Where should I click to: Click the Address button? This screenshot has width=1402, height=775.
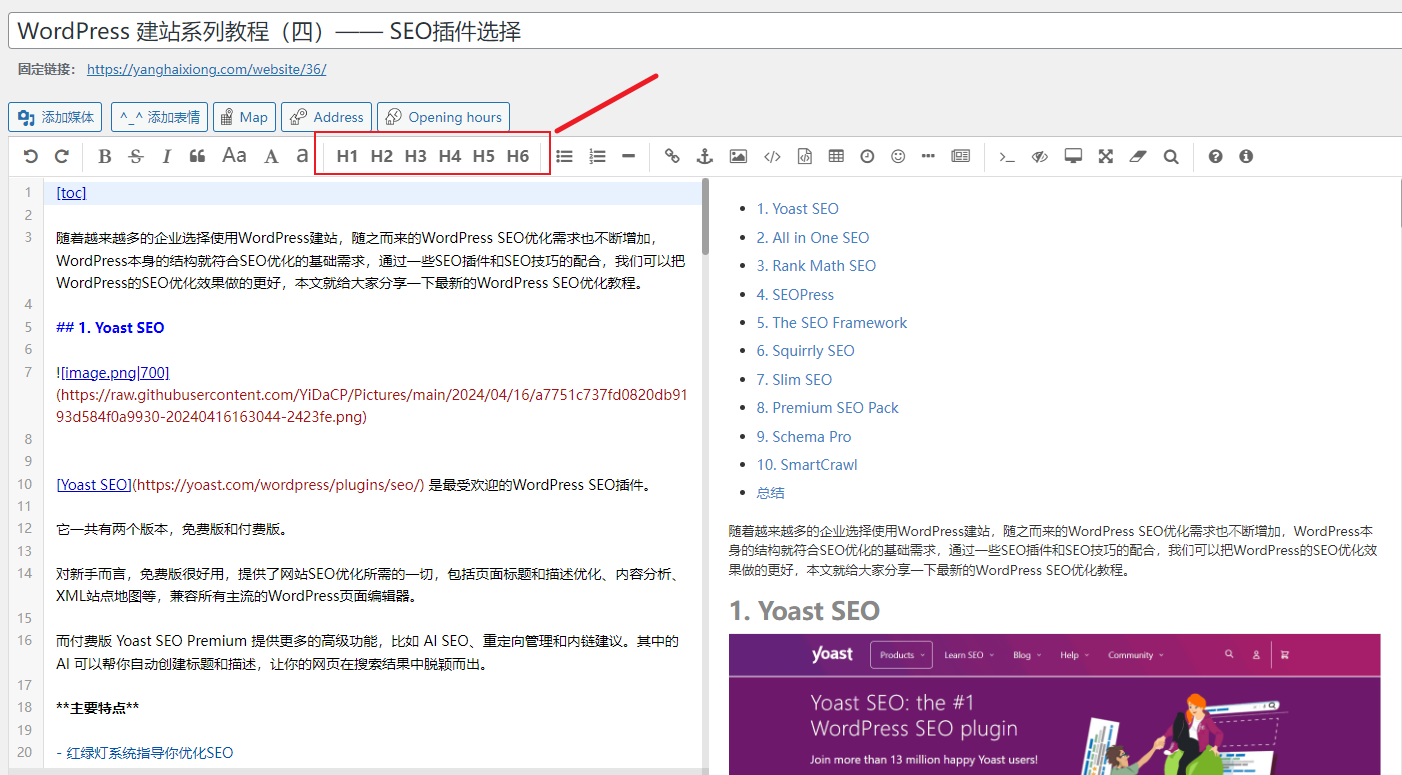(326, 117)
